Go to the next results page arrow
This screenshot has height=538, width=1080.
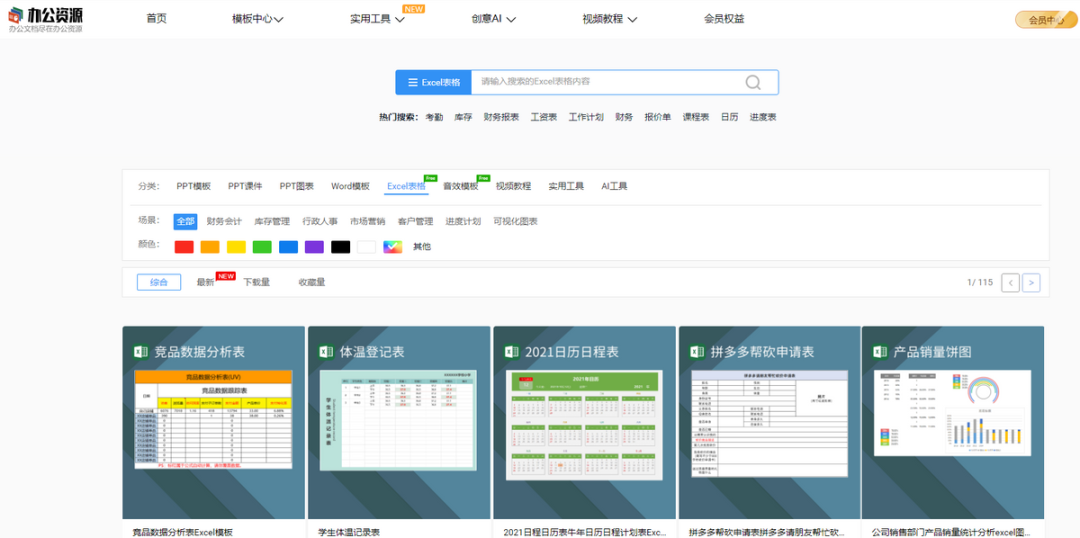[1031, 282]
